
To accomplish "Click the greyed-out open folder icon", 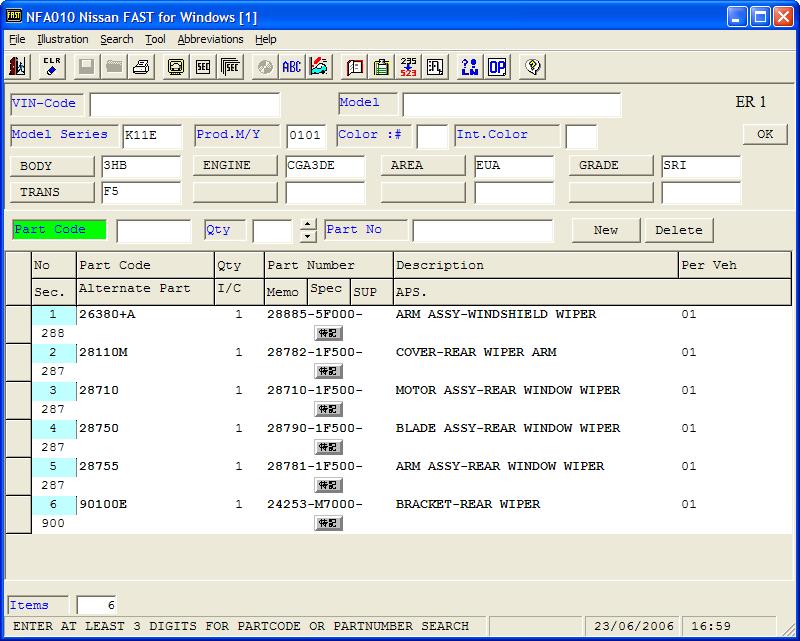I will click(x=114, y=67).
